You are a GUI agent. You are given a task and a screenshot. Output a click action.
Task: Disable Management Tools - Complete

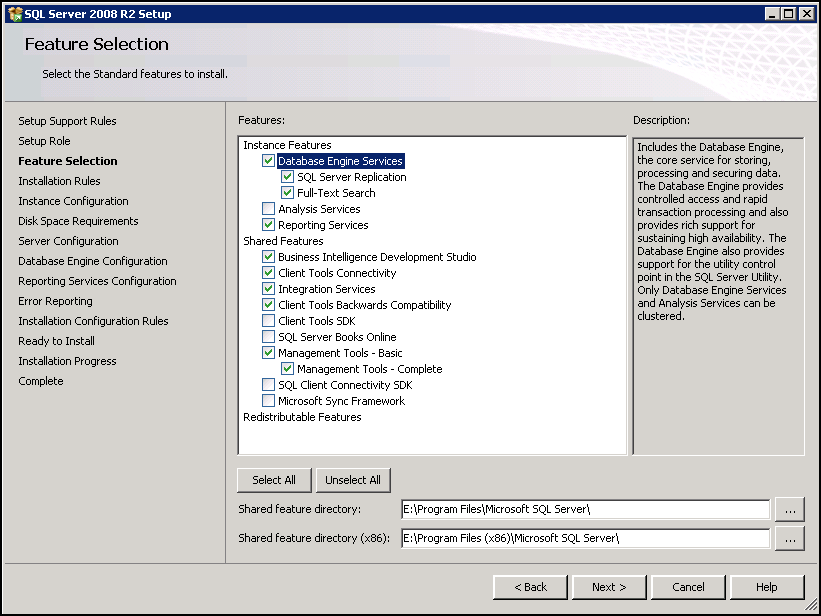pyautogui.click(x=287, y=369)
